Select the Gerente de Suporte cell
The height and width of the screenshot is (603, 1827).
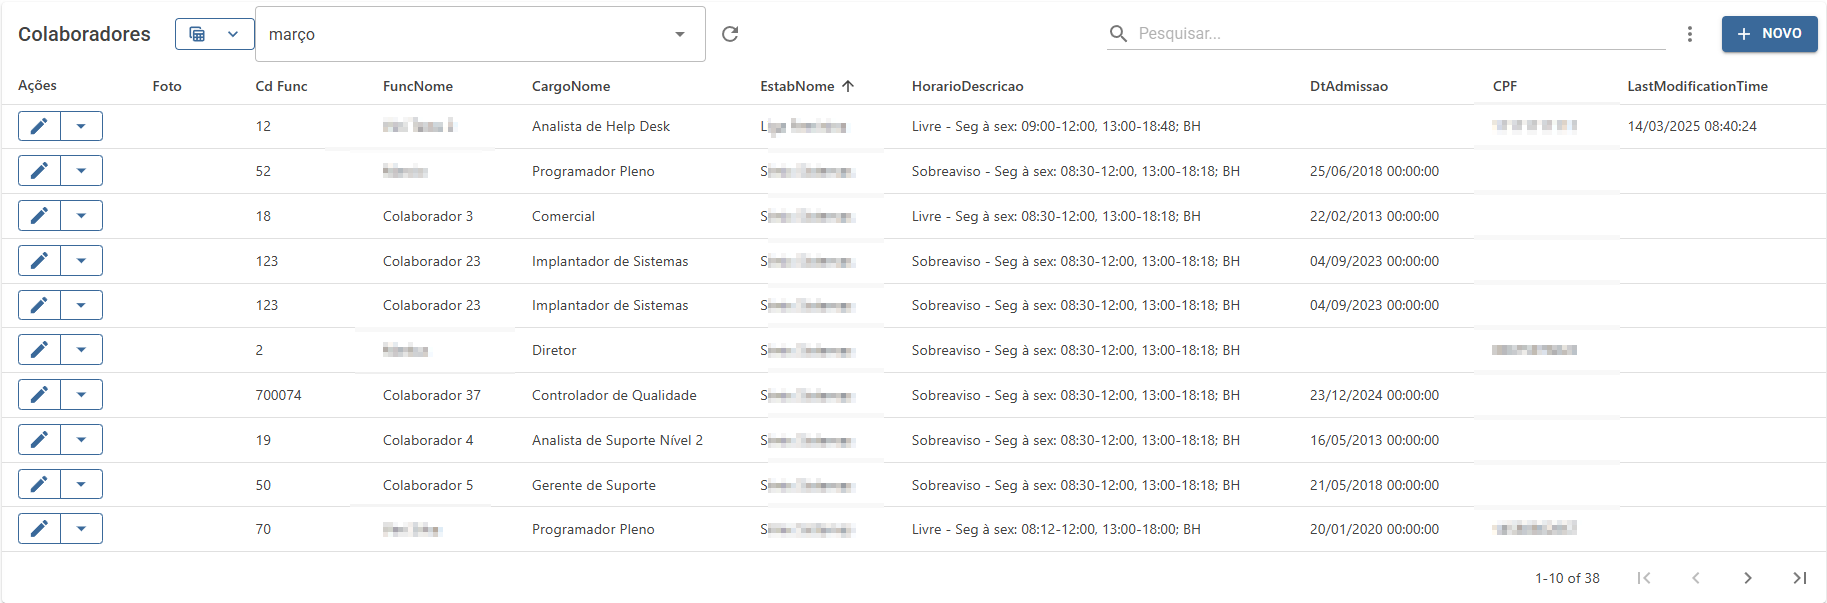[x=594, y=485]
